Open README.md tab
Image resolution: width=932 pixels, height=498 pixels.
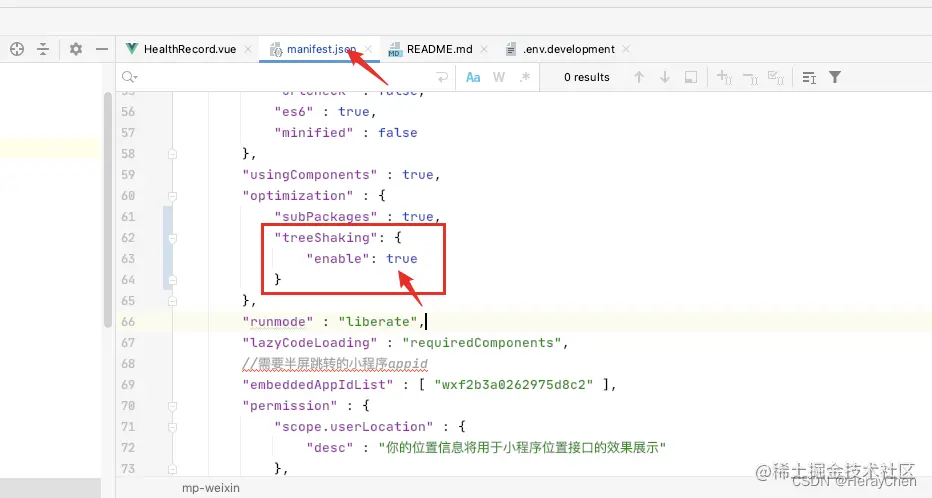click(439, 49)
